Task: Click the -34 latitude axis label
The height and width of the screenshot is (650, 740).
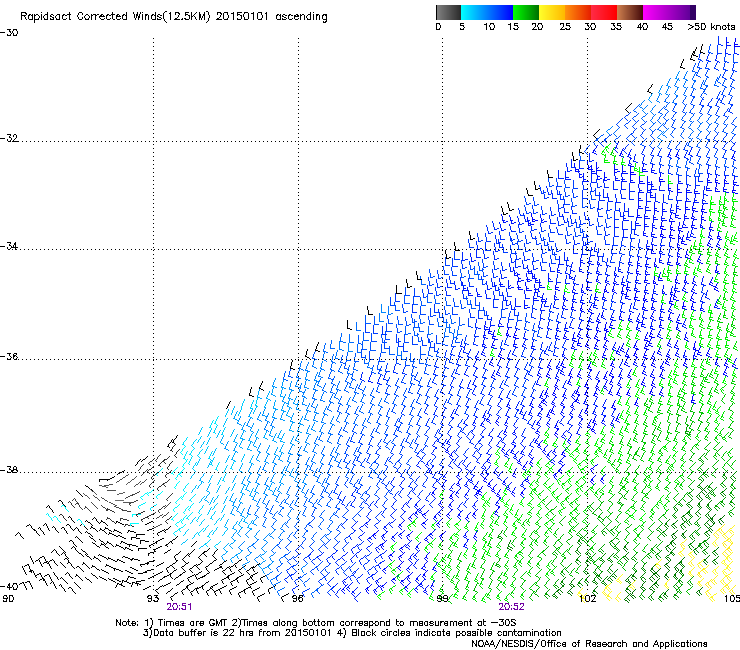Action: click(x=9, y=246)
